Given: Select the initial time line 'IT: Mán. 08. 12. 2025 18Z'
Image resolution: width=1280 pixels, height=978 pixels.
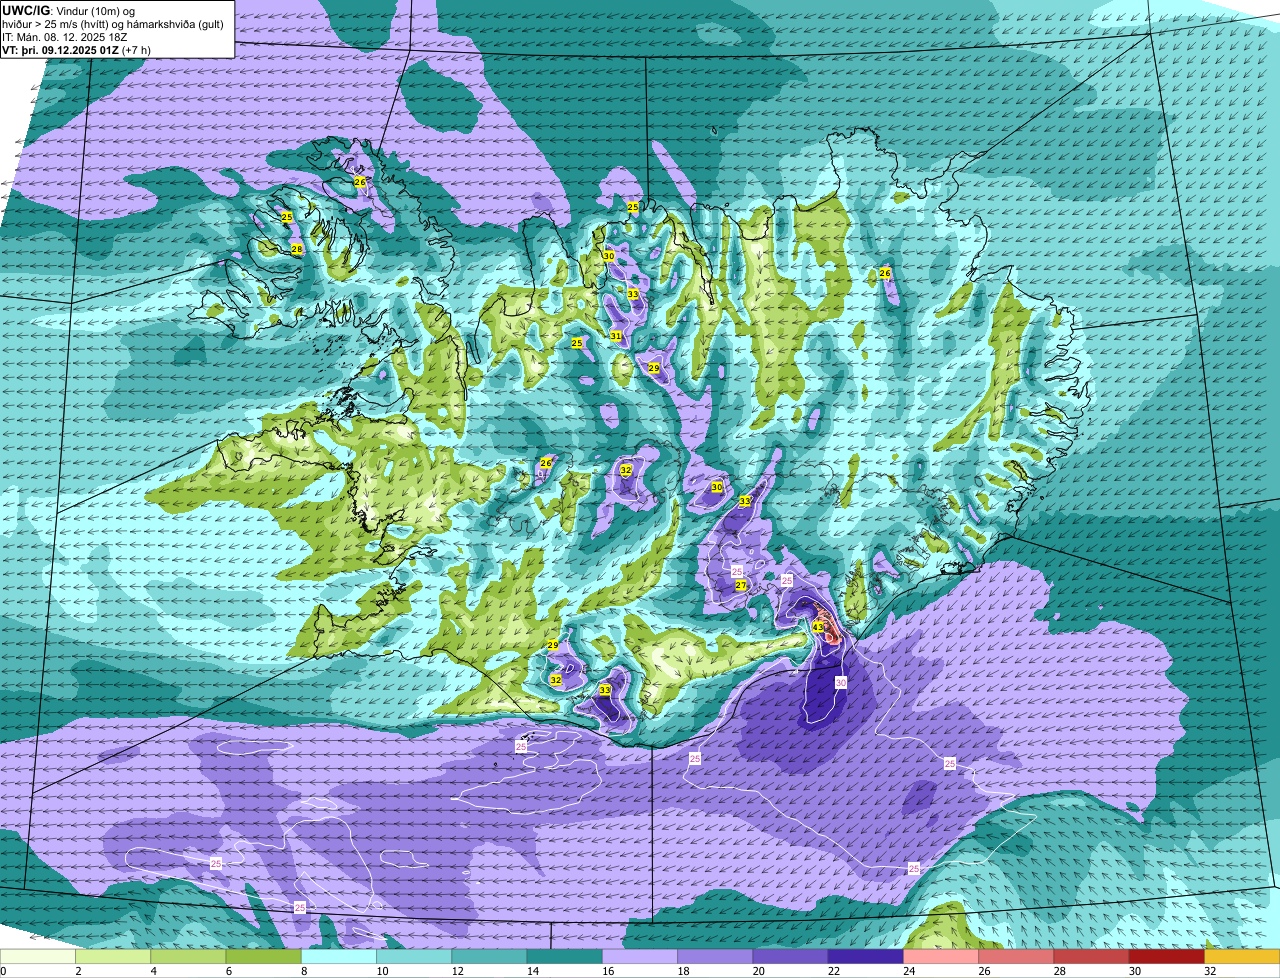Looking at the screenshot, I should [66, 36].
